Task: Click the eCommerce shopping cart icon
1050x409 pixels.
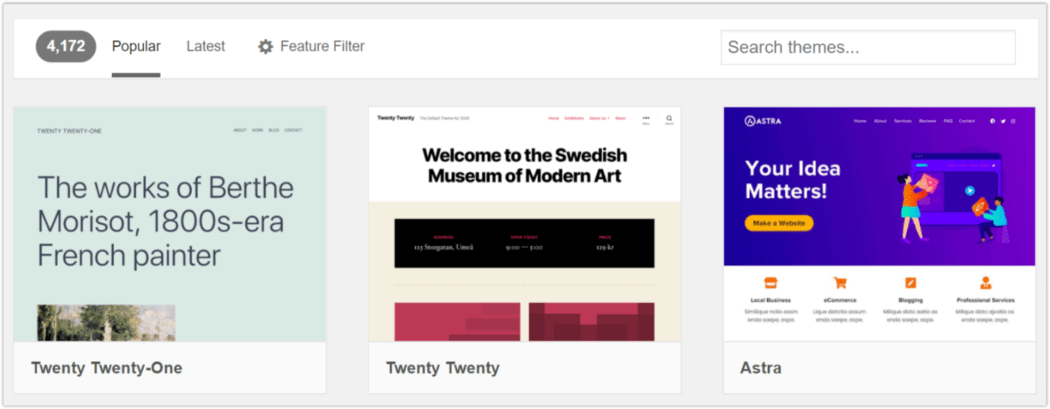Action: click(841, 283)
